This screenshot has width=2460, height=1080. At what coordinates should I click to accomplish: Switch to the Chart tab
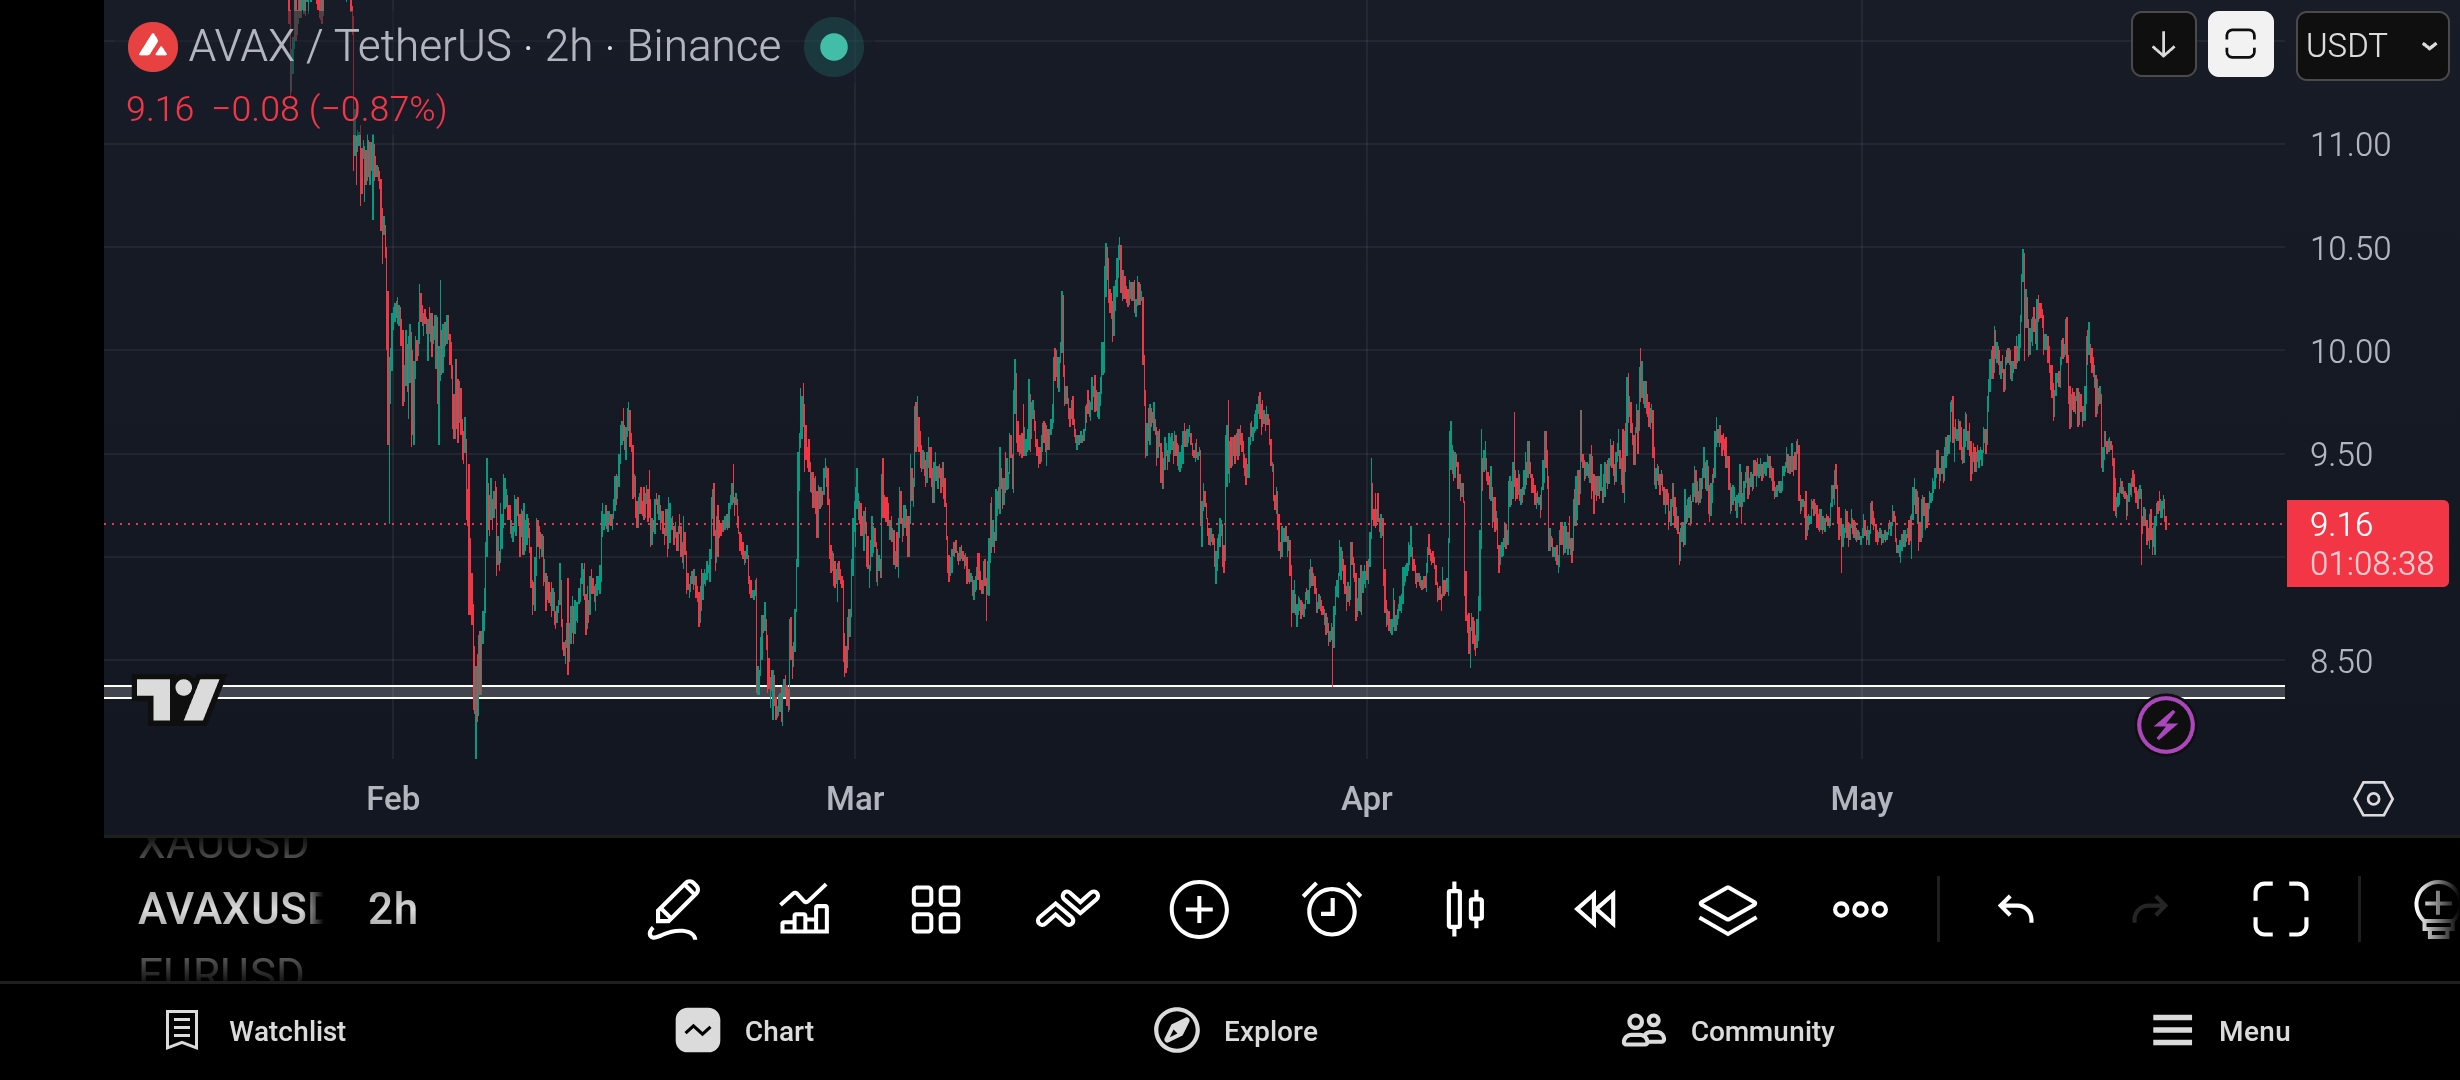click(745, 1031)
